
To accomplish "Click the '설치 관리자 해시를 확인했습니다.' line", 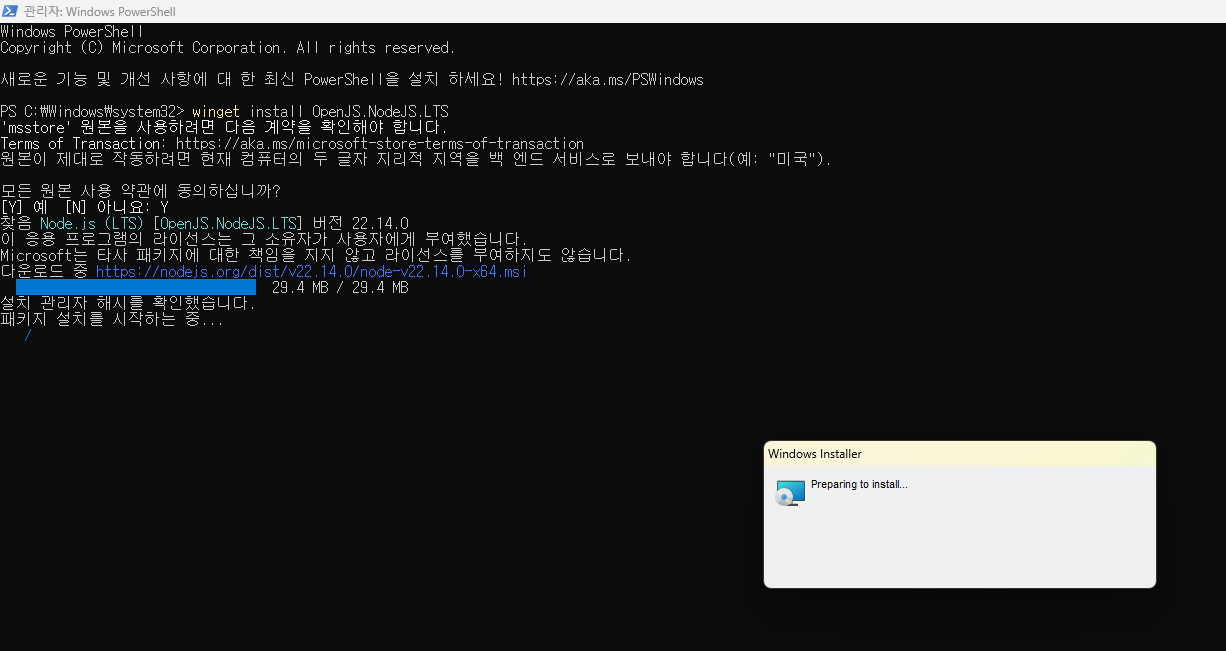I will click(x=128, y=303).
